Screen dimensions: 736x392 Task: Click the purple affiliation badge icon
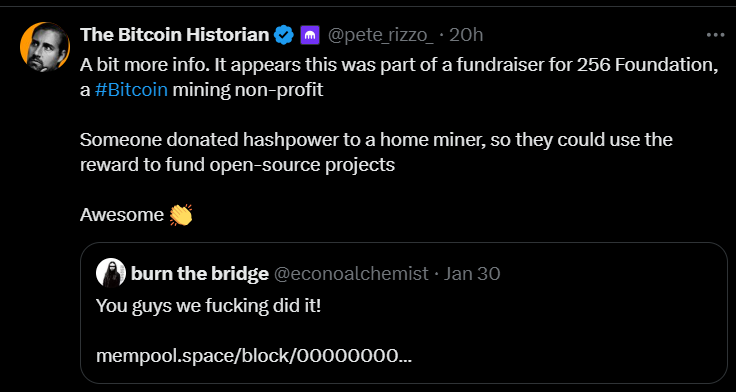click(310, 35)
